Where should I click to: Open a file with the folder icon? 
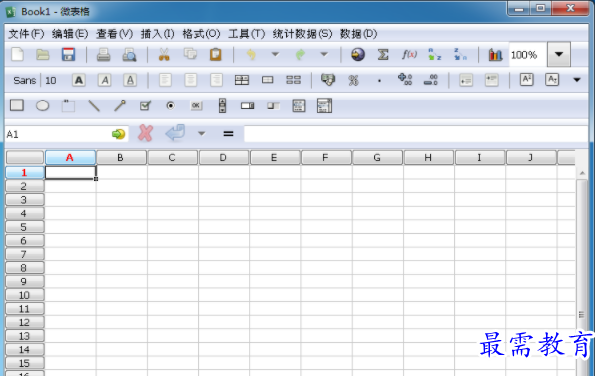tap(43, 54)
